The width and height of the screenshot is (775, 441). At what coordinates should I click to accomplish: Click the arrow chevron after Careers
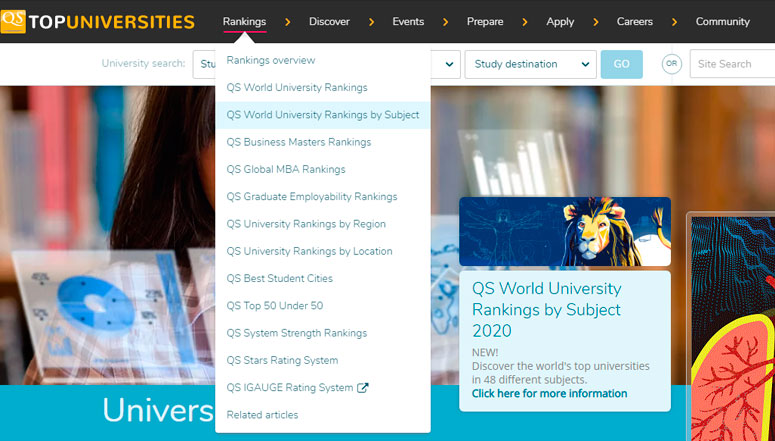pos(674,22)
